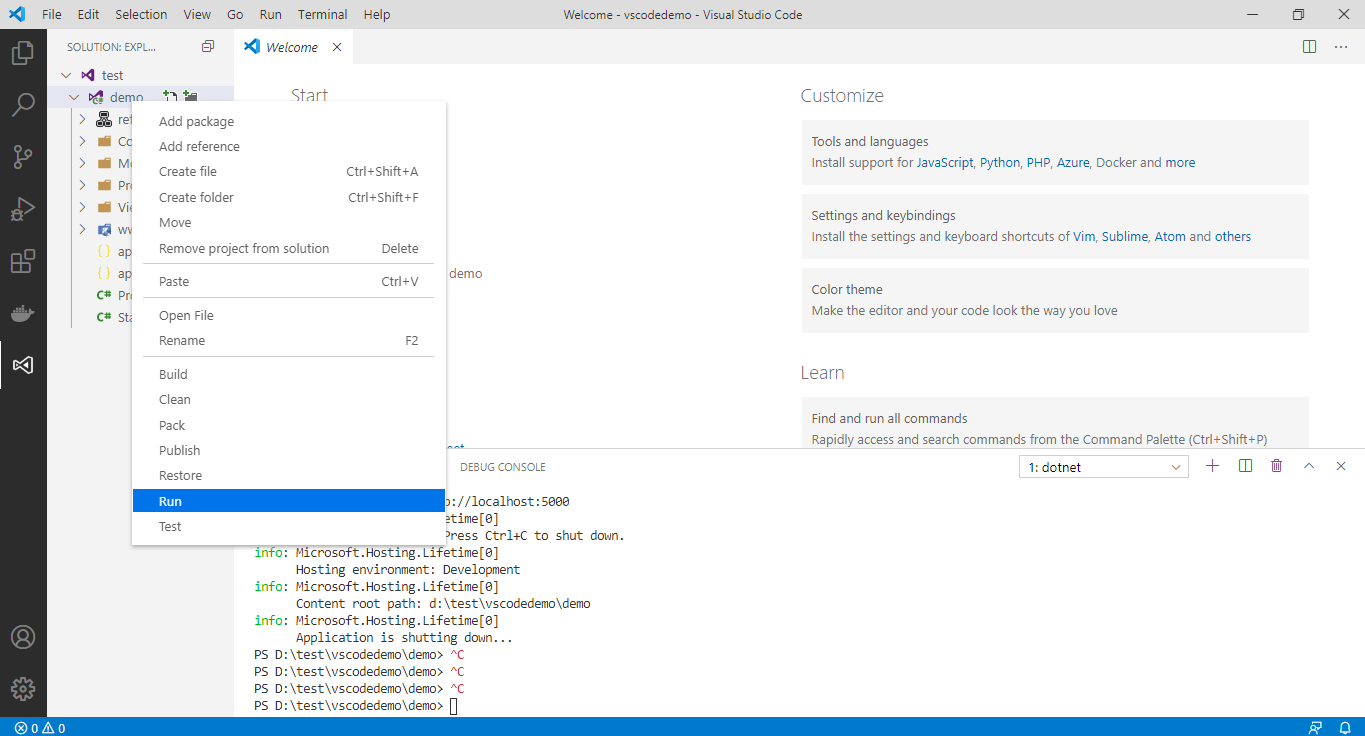Select the Welcome editor tab
The height and width of the screenshot is (736, 1365).
293,47
